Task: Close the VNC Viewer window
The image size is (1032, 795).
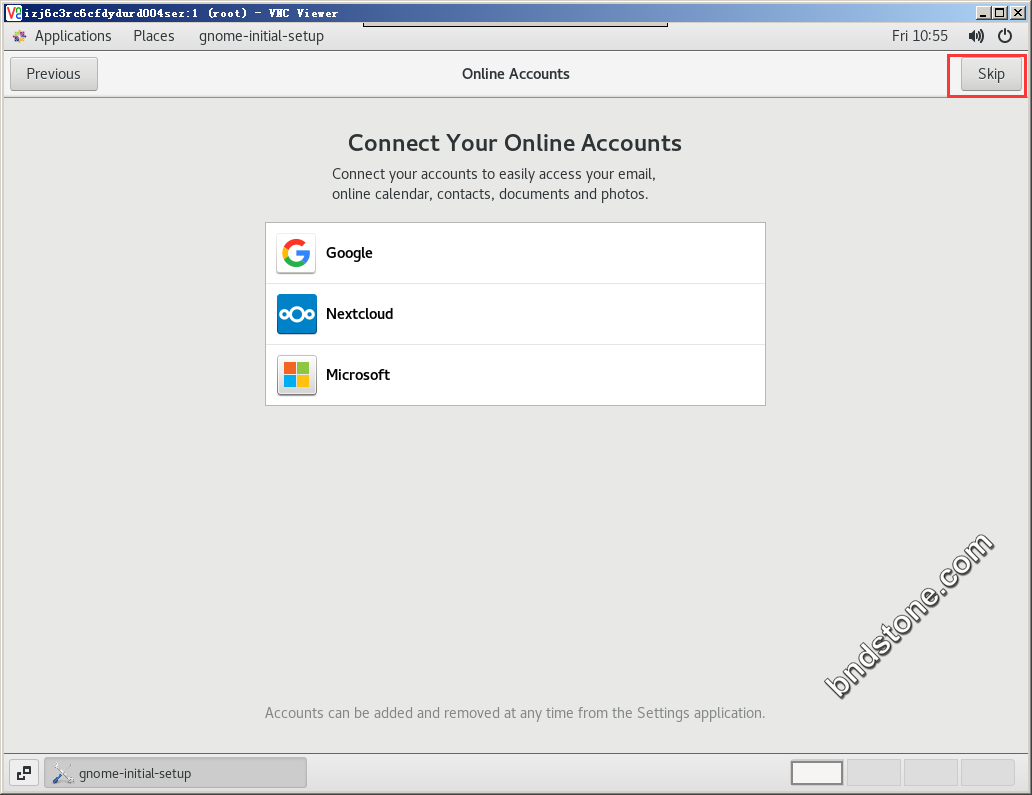Action: pos(1018,13)
